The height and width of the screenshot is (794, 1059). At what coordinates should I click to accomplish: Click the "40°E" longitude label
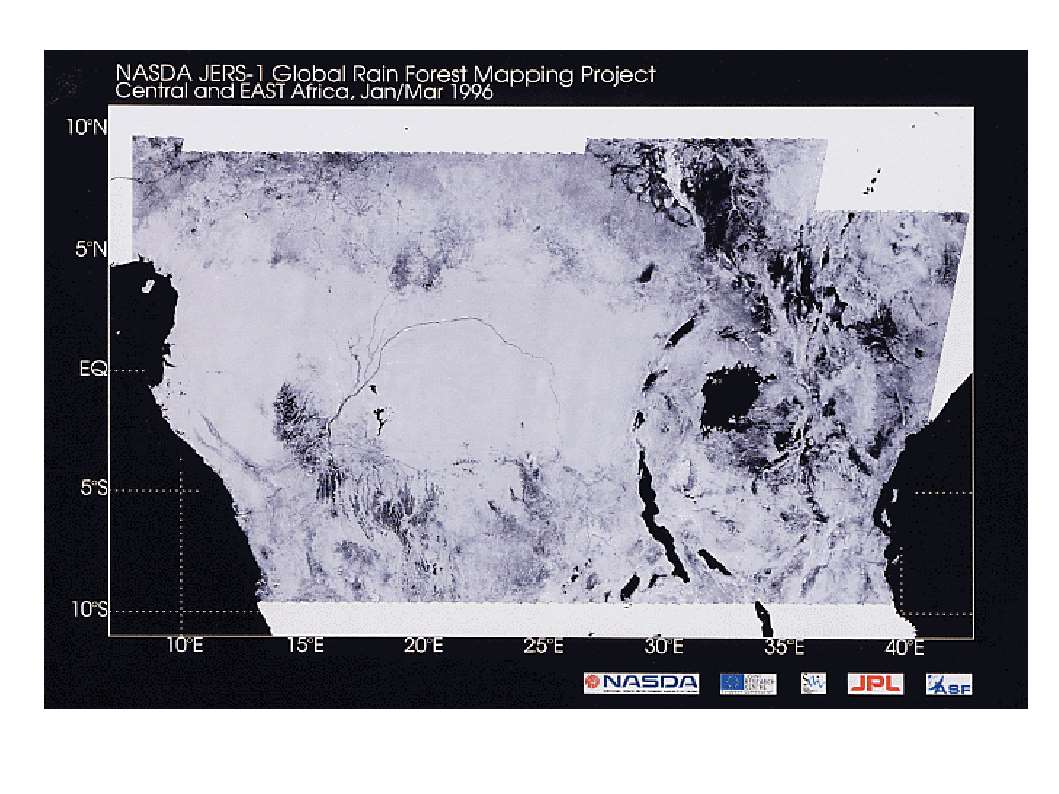pos(904,647)
